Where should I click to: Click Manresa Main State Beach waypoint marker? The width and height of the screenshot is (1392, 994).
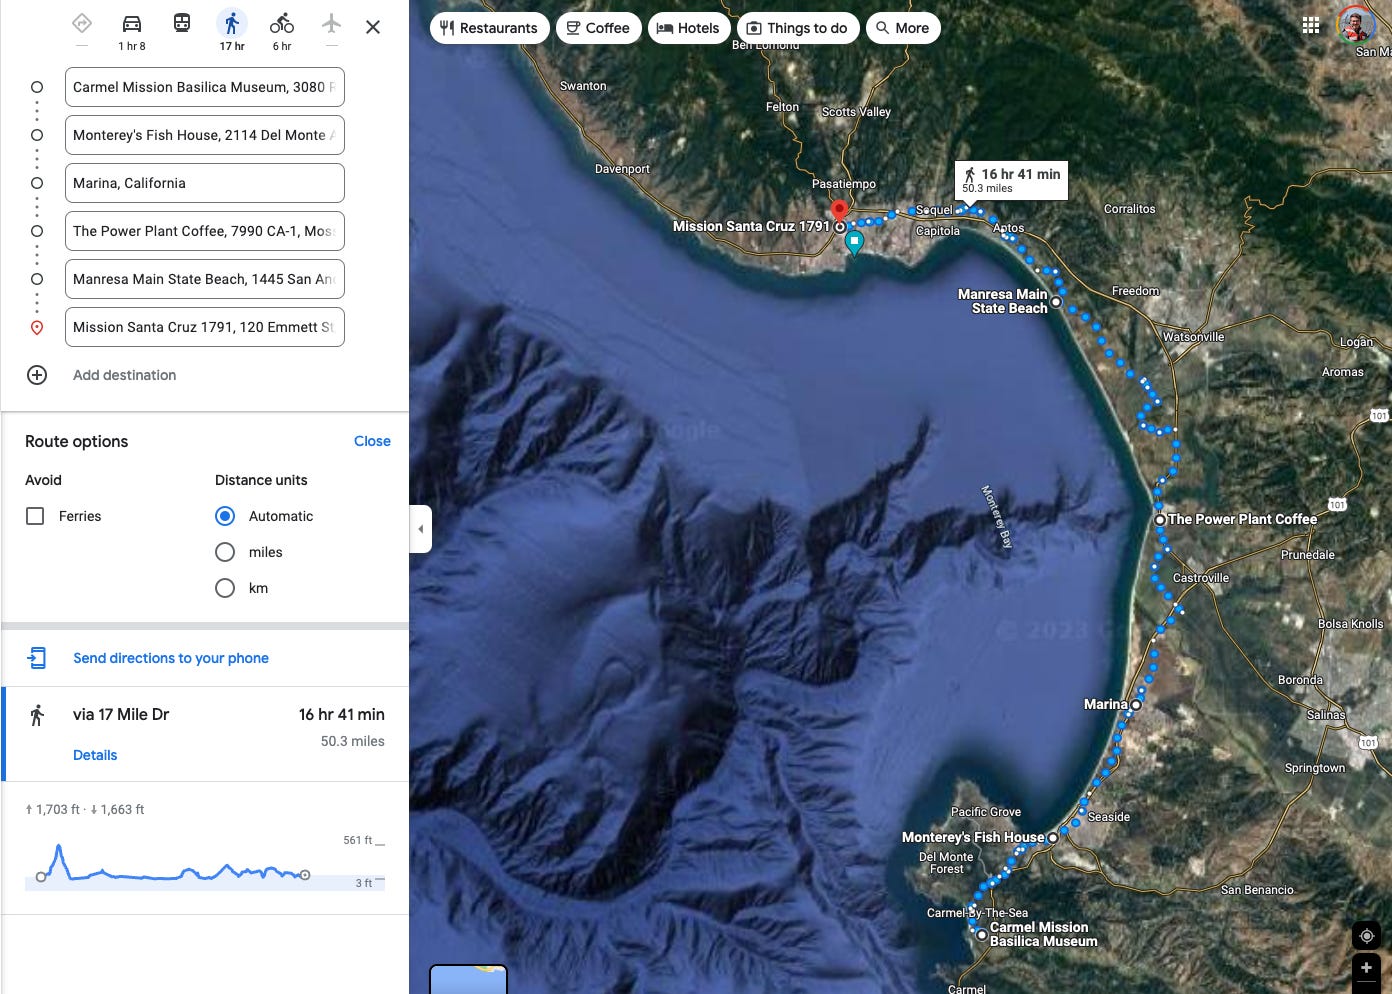click(1056, 301)
